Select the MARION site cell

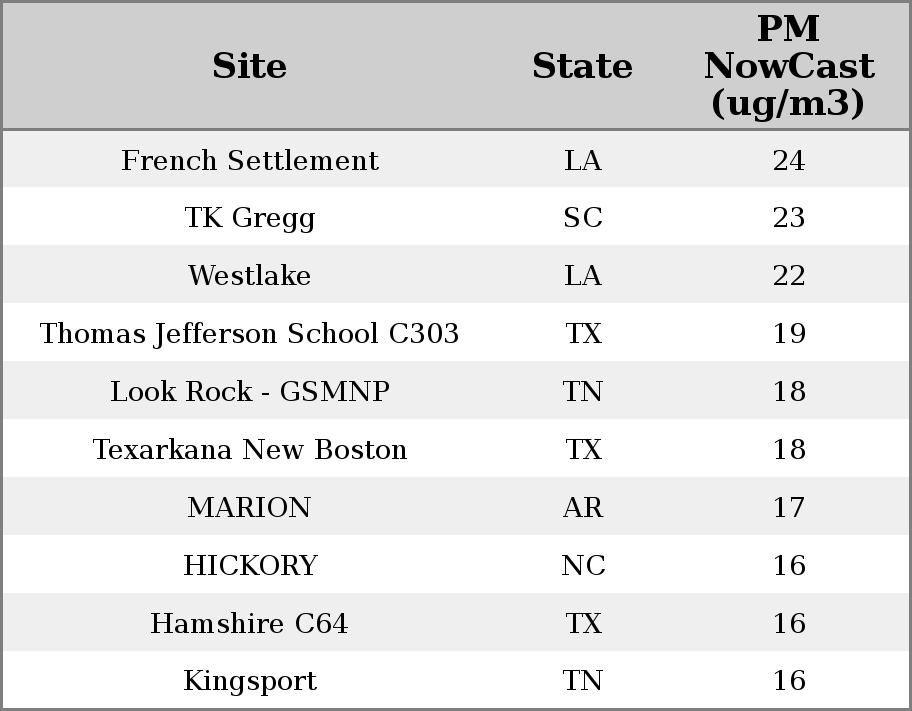click(x=250, y=507)
